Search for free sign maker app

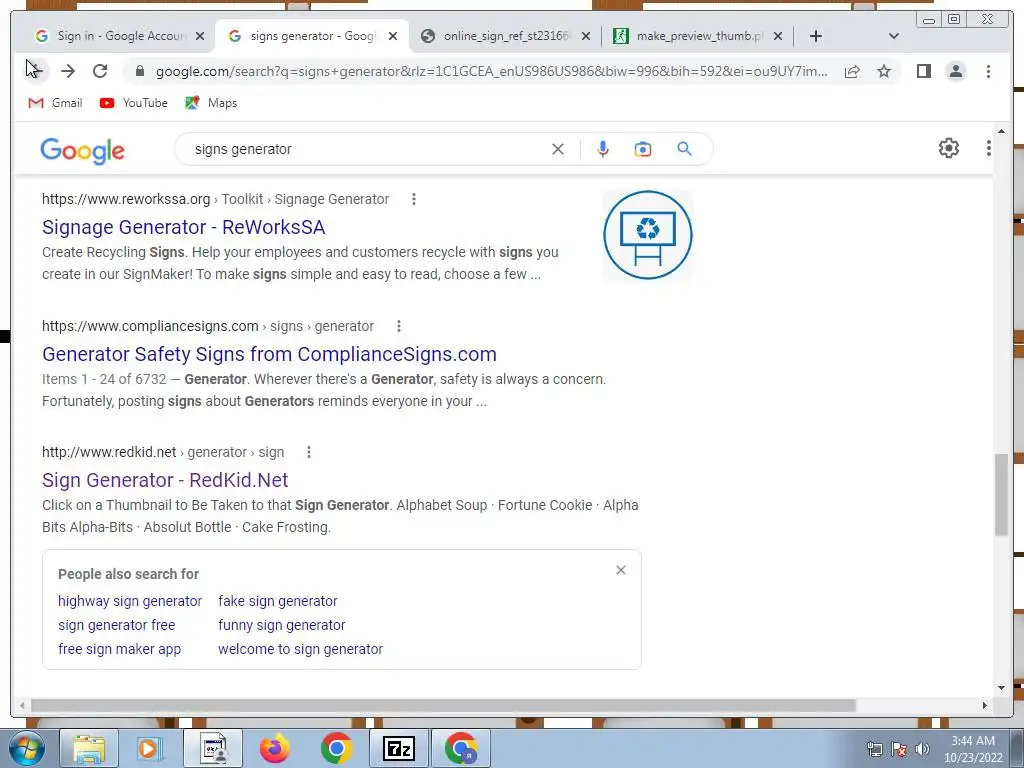click(120, 649)
